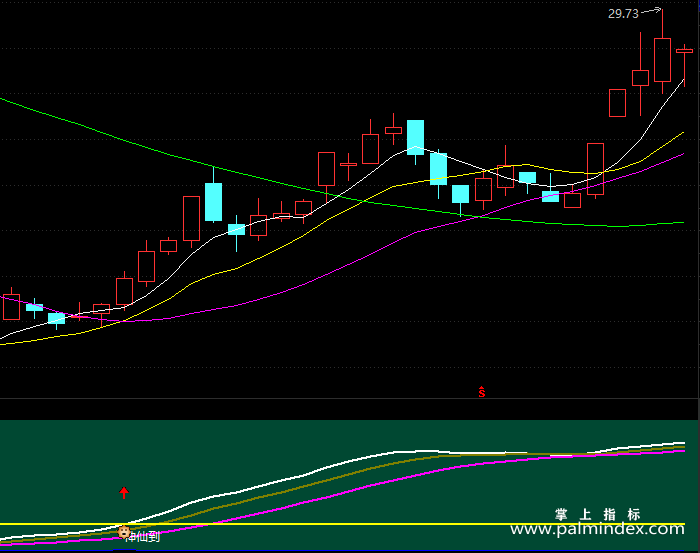The width and height of the screenshot is (700, 553).
Task: Click the red up arrow in the indicator panel
Action: pos(124,493)
